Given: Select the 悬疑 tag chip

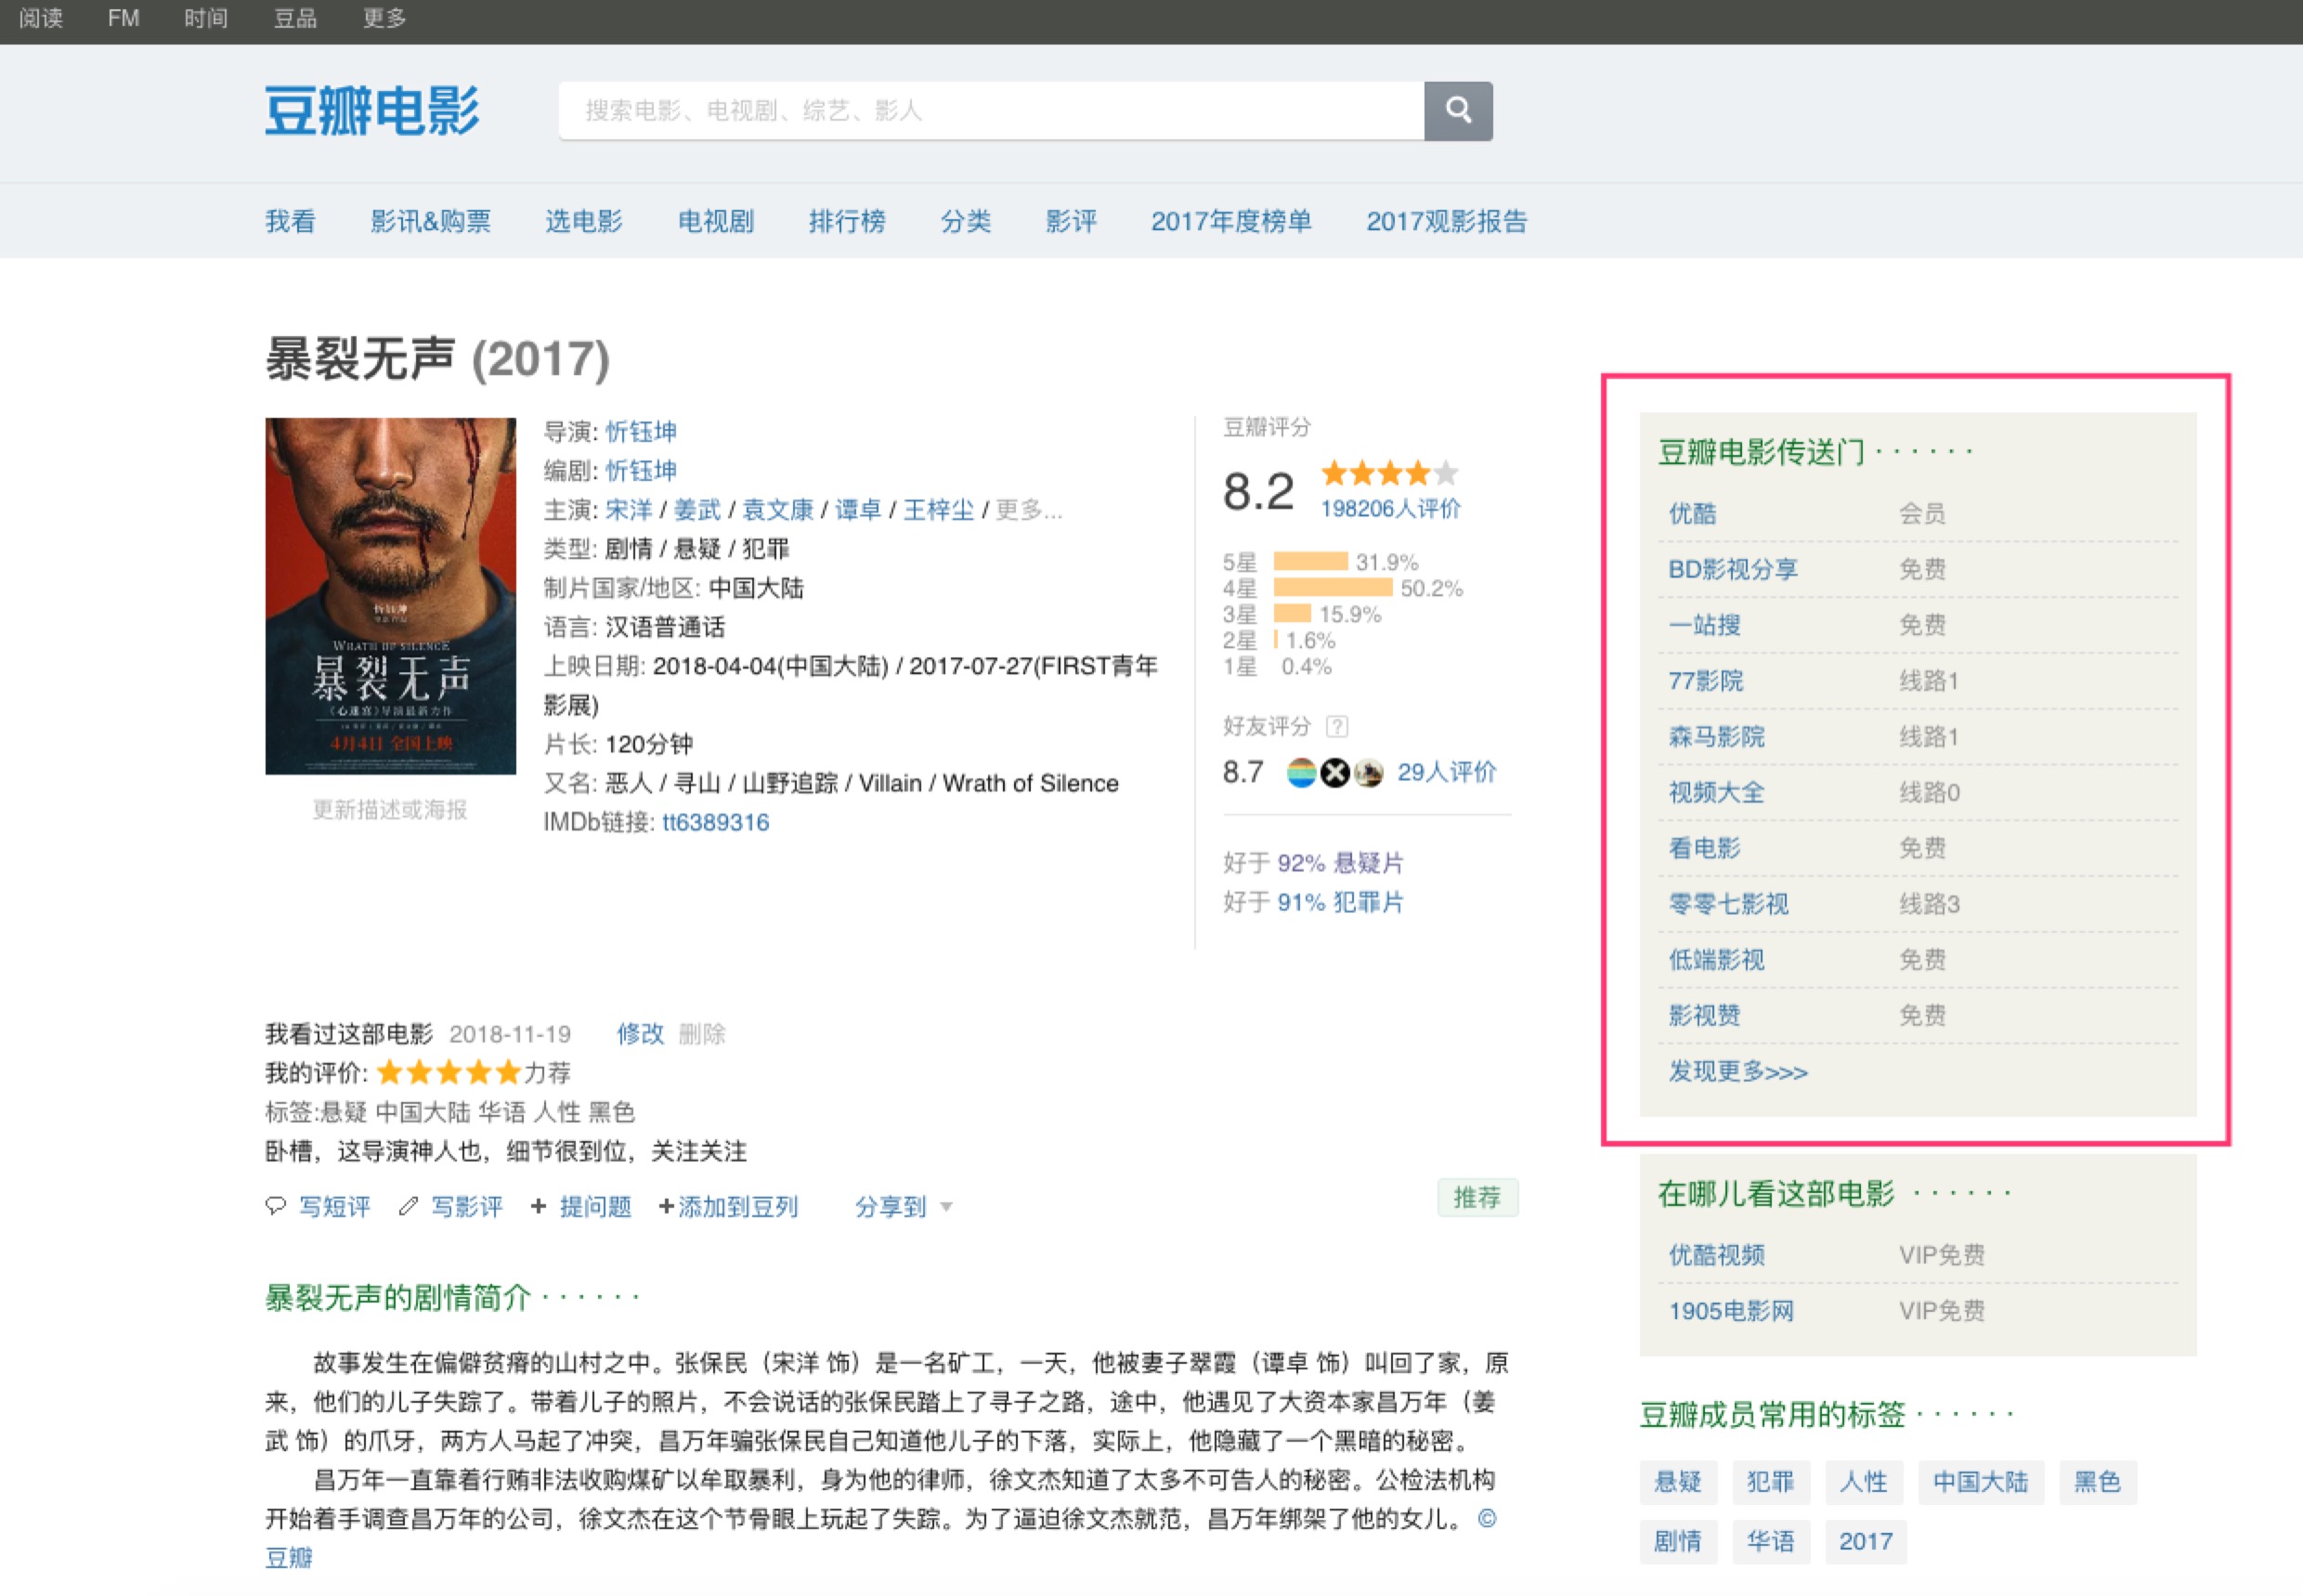Looking at the screenshot, I should 1677,1482.
